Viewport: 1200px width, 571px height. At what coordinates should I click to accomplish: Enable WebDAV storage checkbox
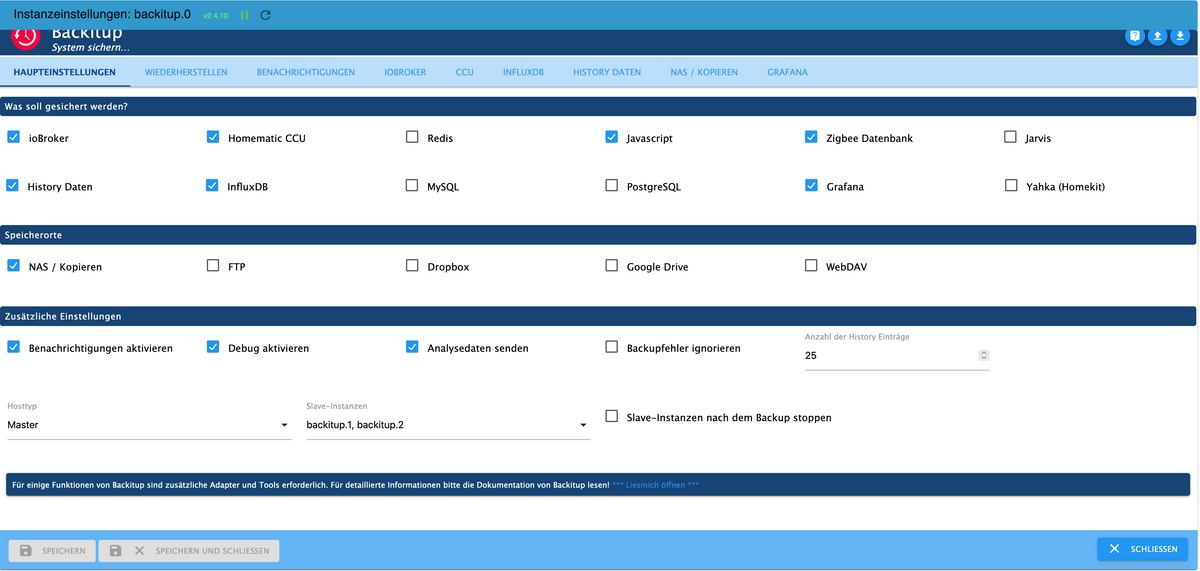coord(811,266)
